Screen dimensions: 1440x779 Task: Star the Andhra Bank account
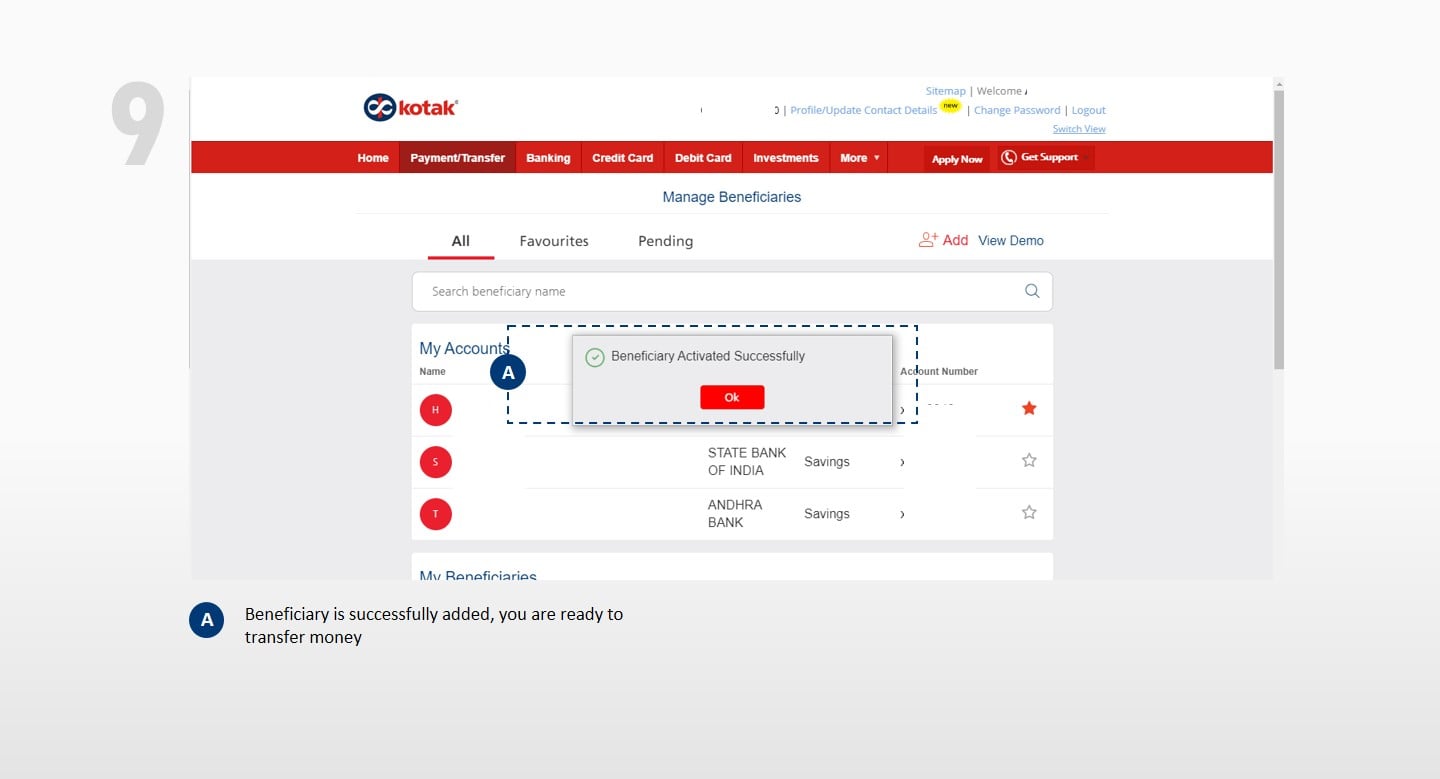[1029, 513]
